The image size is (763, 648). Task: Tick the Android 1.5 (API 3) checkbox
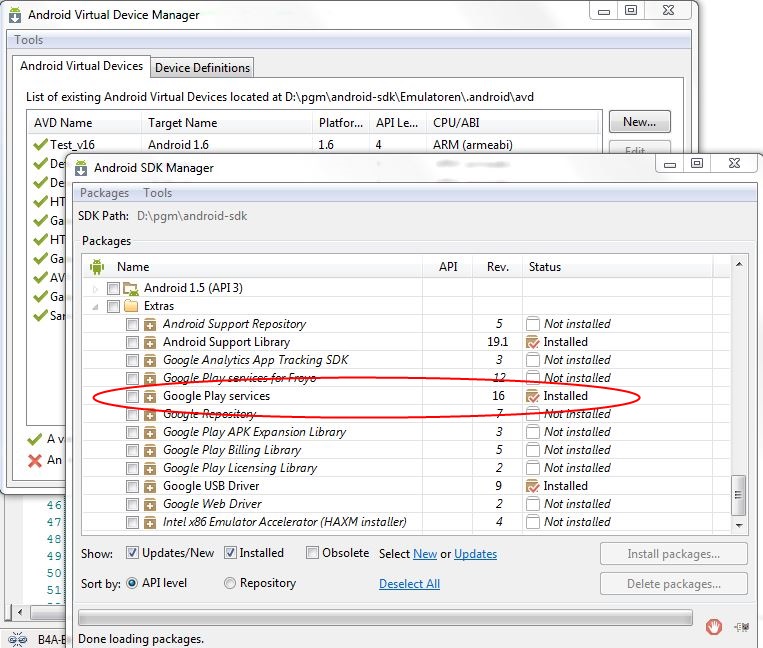113,288
